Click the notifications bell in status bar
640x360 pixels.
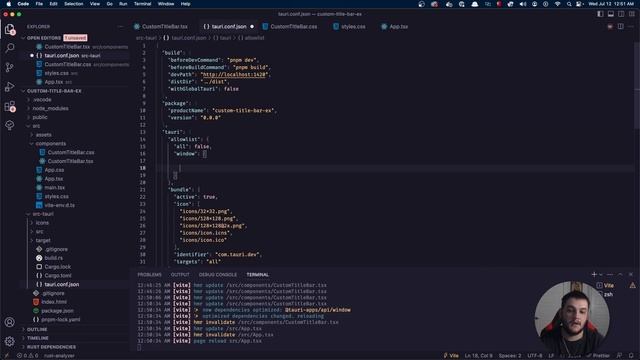coord(631,356)
